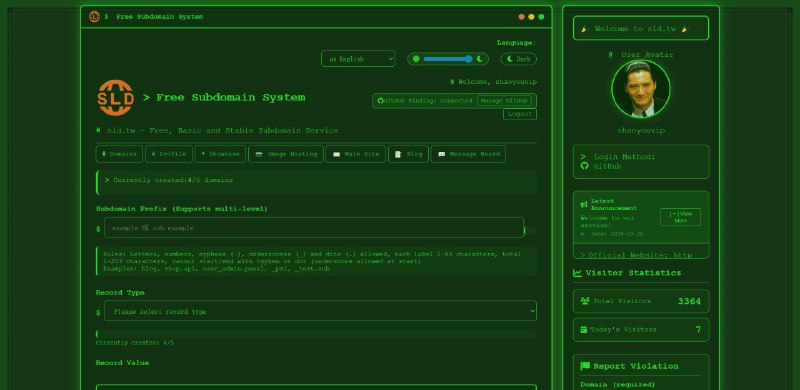Viewport: 800px width, 390px height.
Task: Click the Manage GitHub button
Action: (504, 101)
